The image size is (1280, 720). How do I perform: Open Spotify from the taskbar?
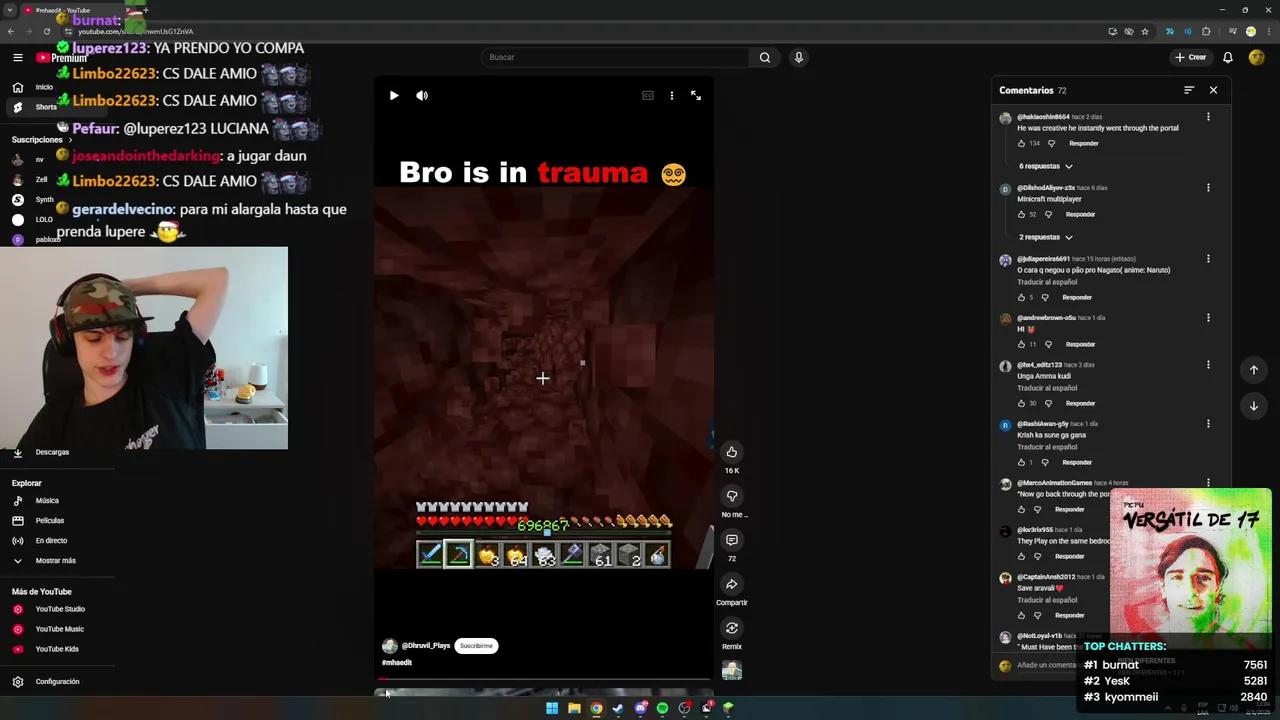tap(662, 708)
